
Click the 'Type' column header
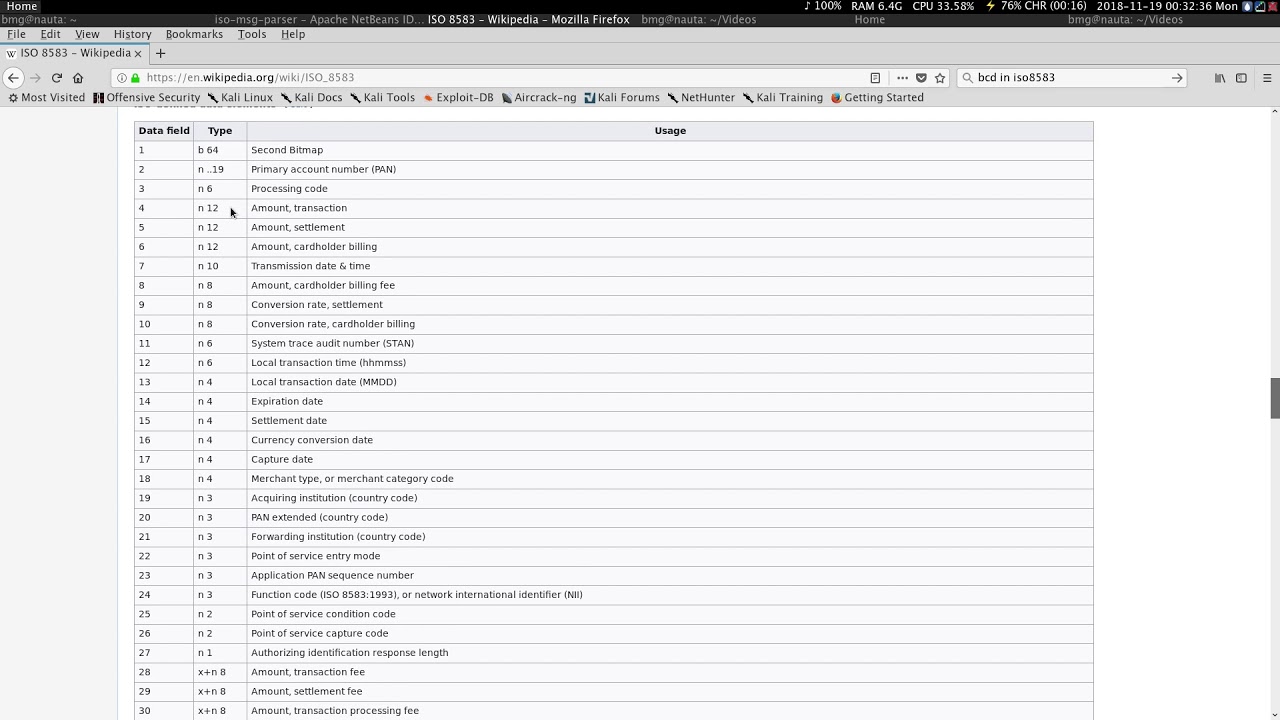coord(220,131)
